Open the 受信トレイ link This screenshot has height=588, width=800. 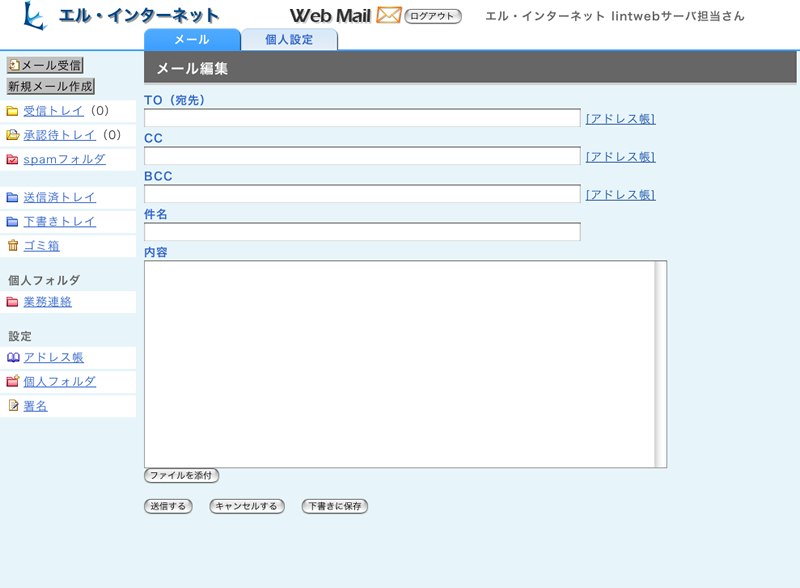coord(54,111)
